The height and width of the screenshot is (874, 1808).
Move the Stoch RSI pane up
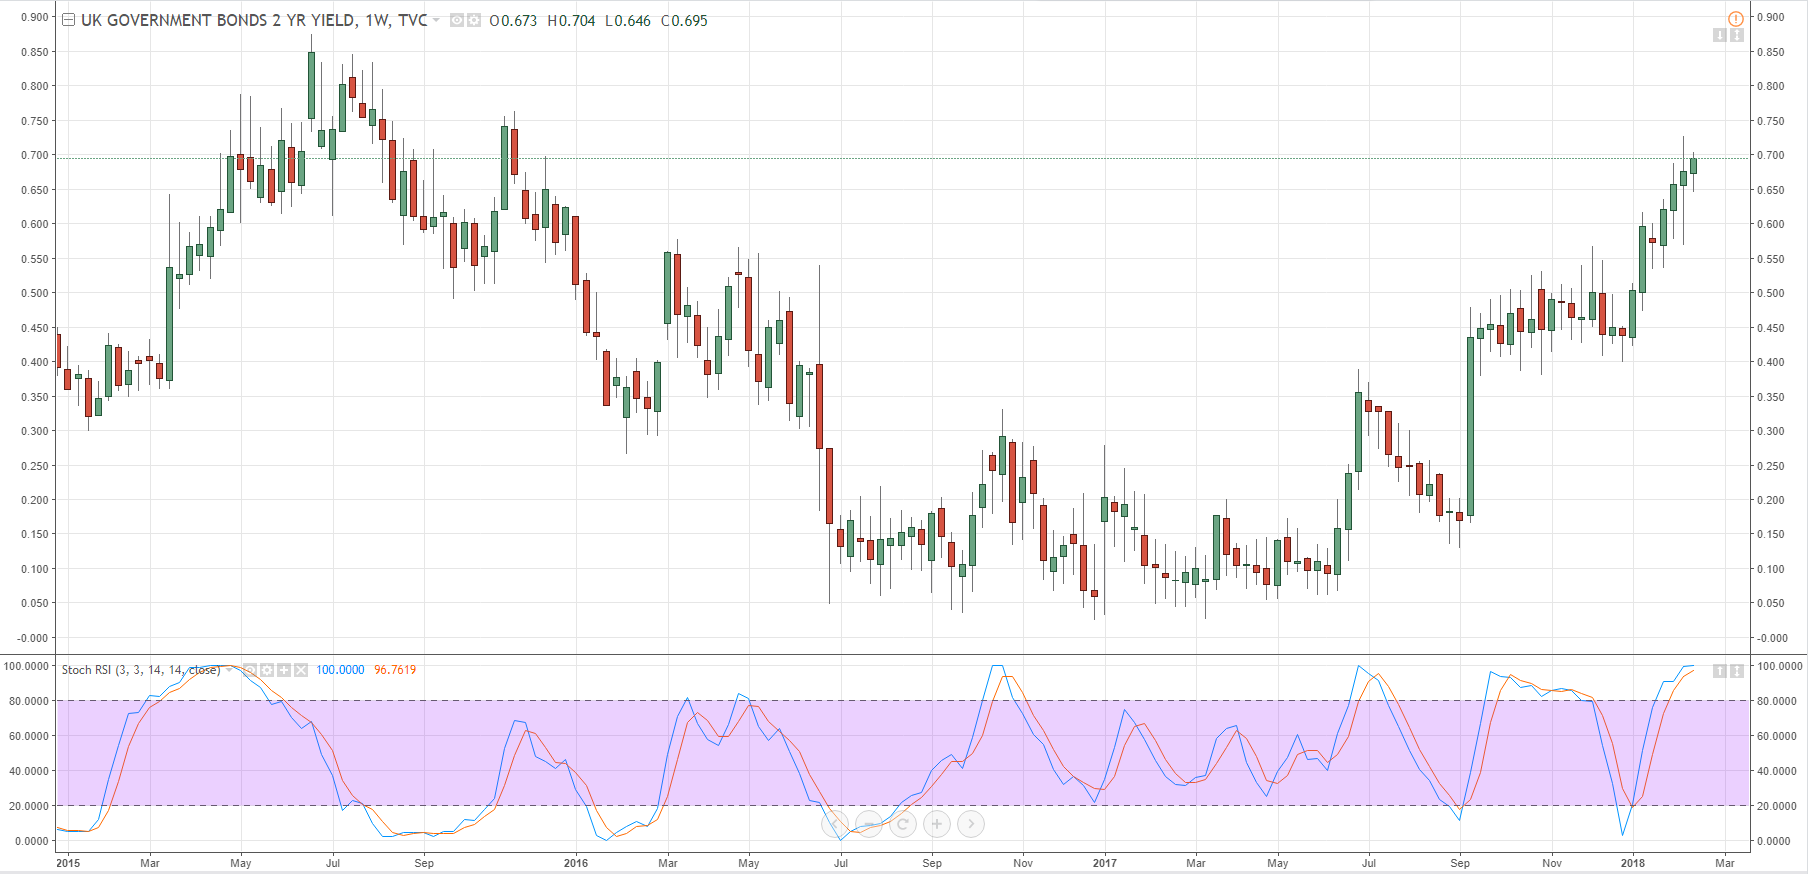click(1720, 670)
